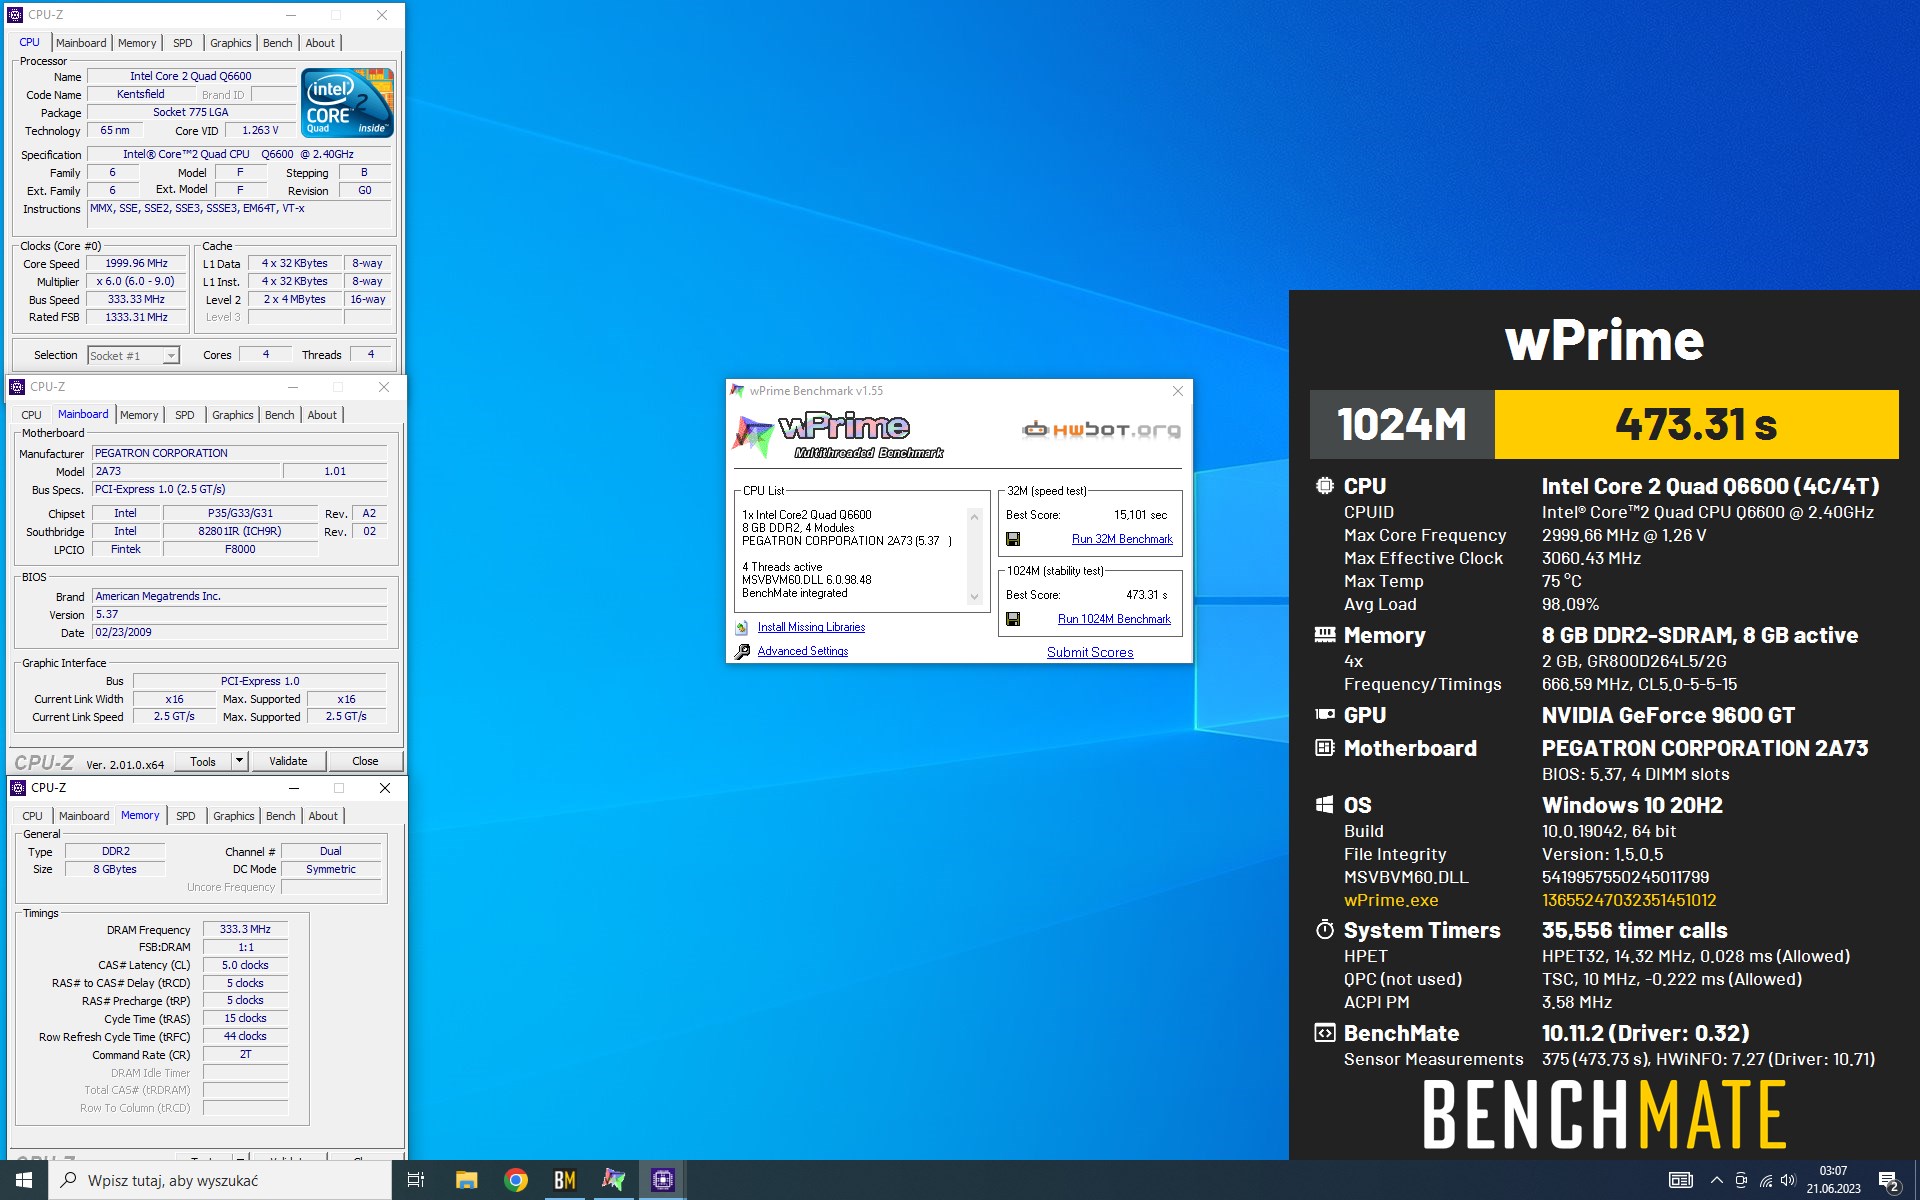
Task: Click the Memory icon in BenchMate panel
Action: coord(1325,634)
